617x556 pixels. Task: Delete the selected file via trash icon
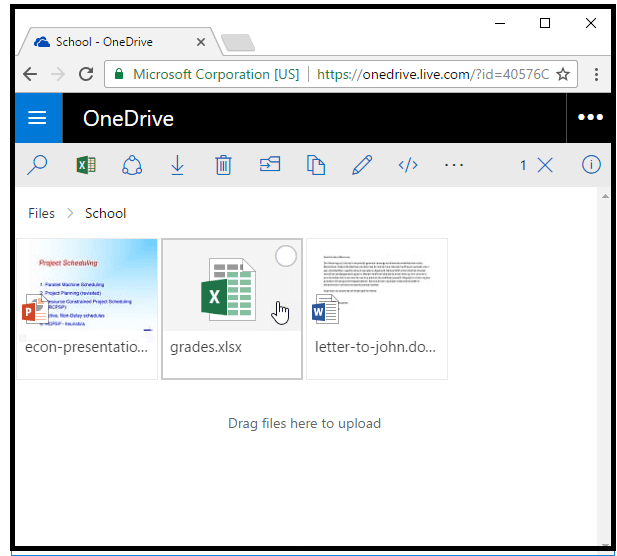pos(224,165)
